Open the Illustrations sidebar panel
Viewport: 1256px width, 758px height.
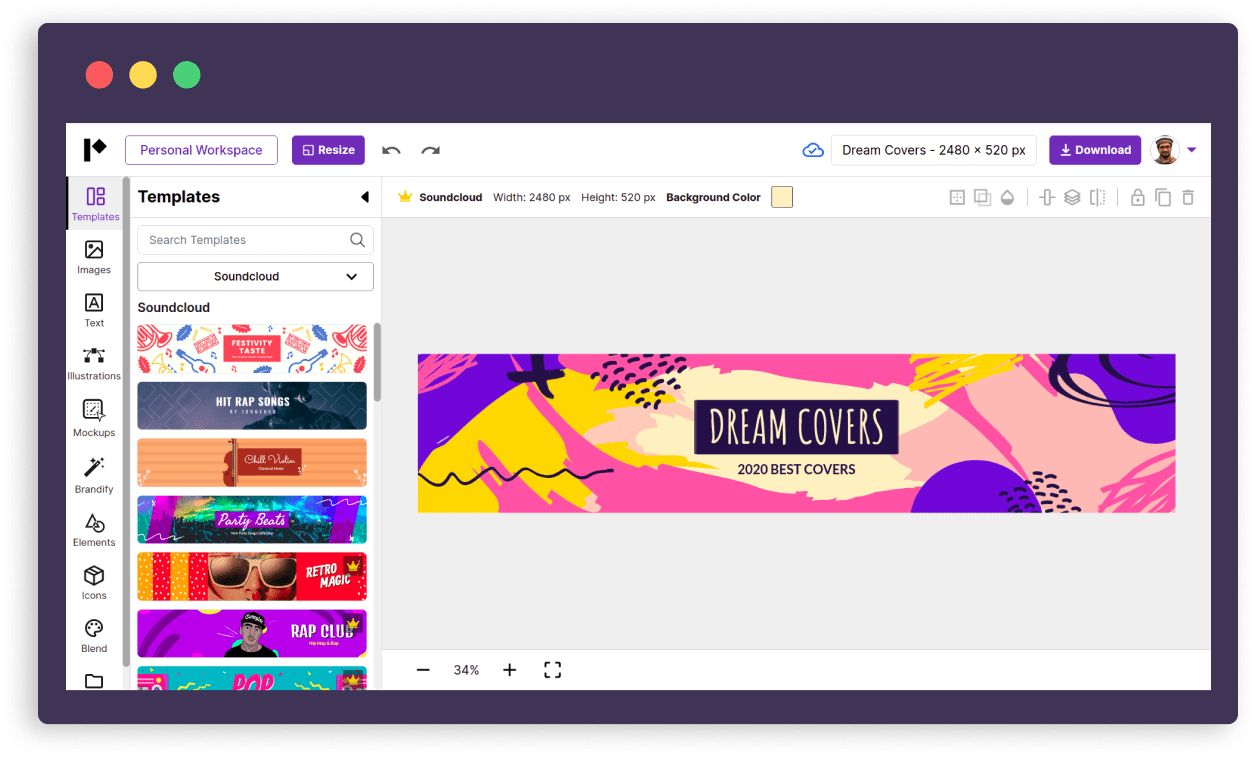pos(93,364)
